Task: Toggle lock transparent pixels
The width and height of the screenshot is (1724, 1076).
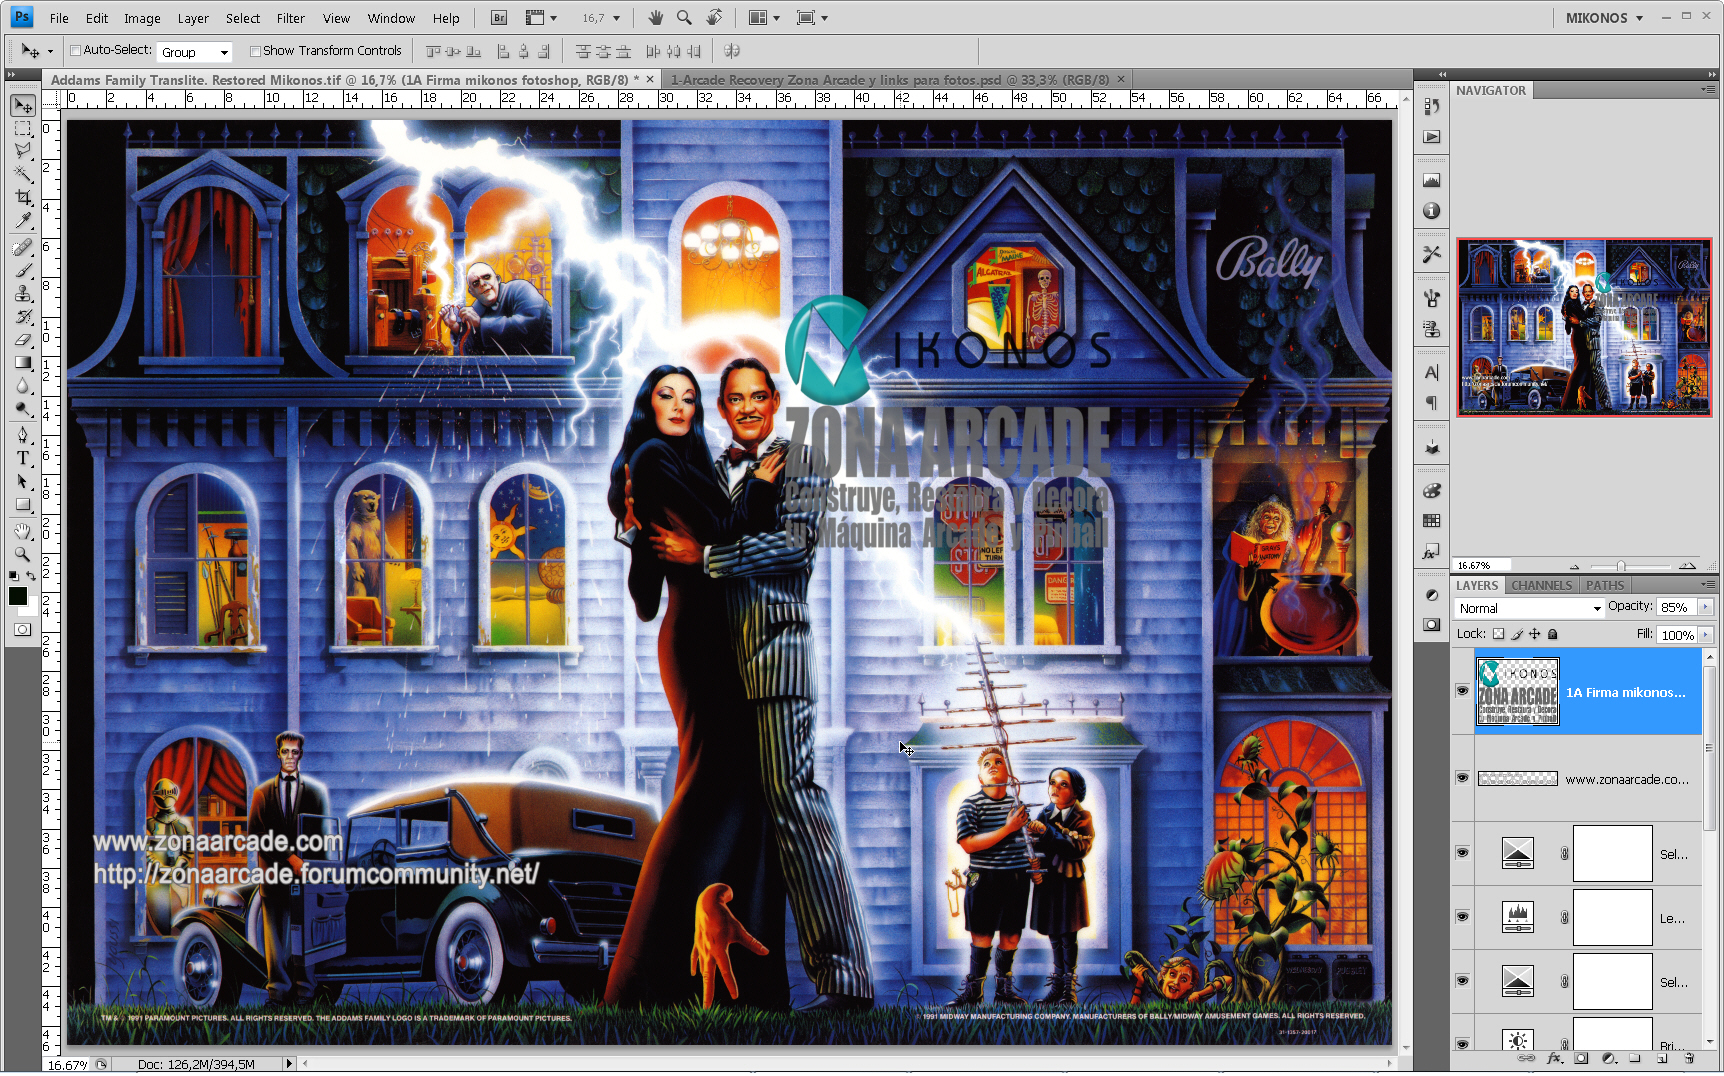Action: click(x=1498, y=634)
